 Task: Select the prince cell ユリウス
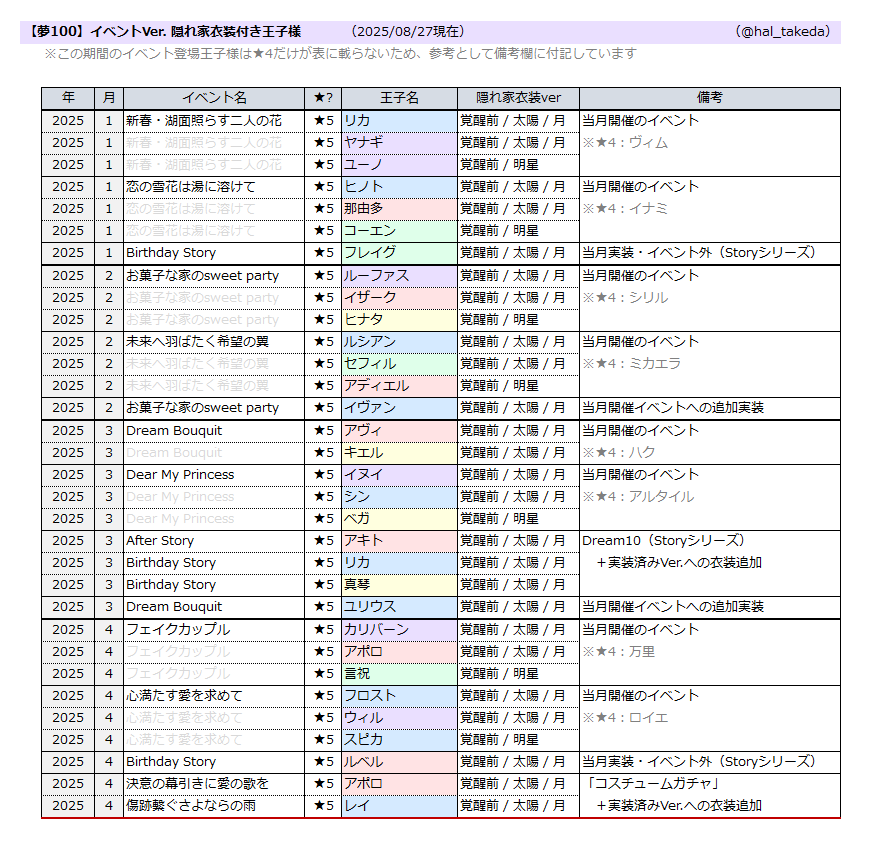pyautogui.click(x=399, y=607)
